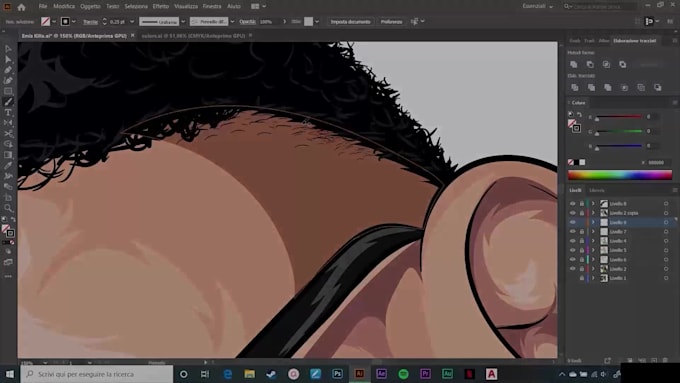Click the Windows taskbar search box
The image size is (680, 383).
pos(97,374)
